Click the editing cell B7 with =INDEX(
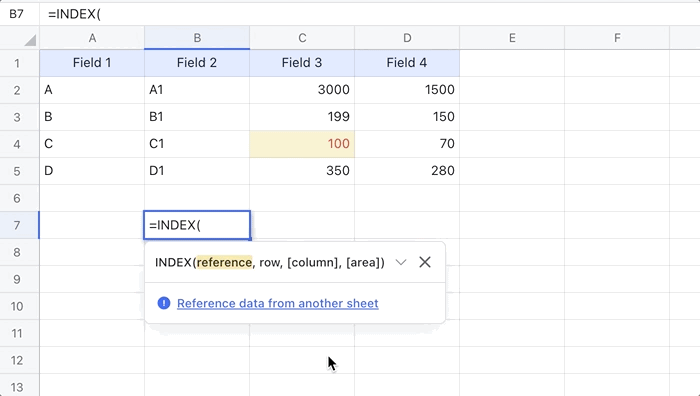700x396 pixels. tap(197, 225)
